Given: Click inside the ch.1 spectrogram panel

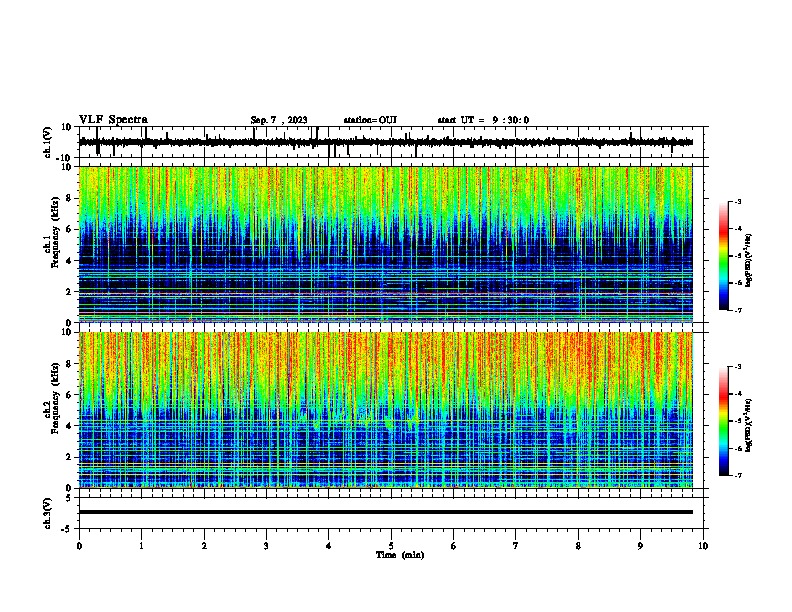Looking at the screenshot, I should point(385,244).
